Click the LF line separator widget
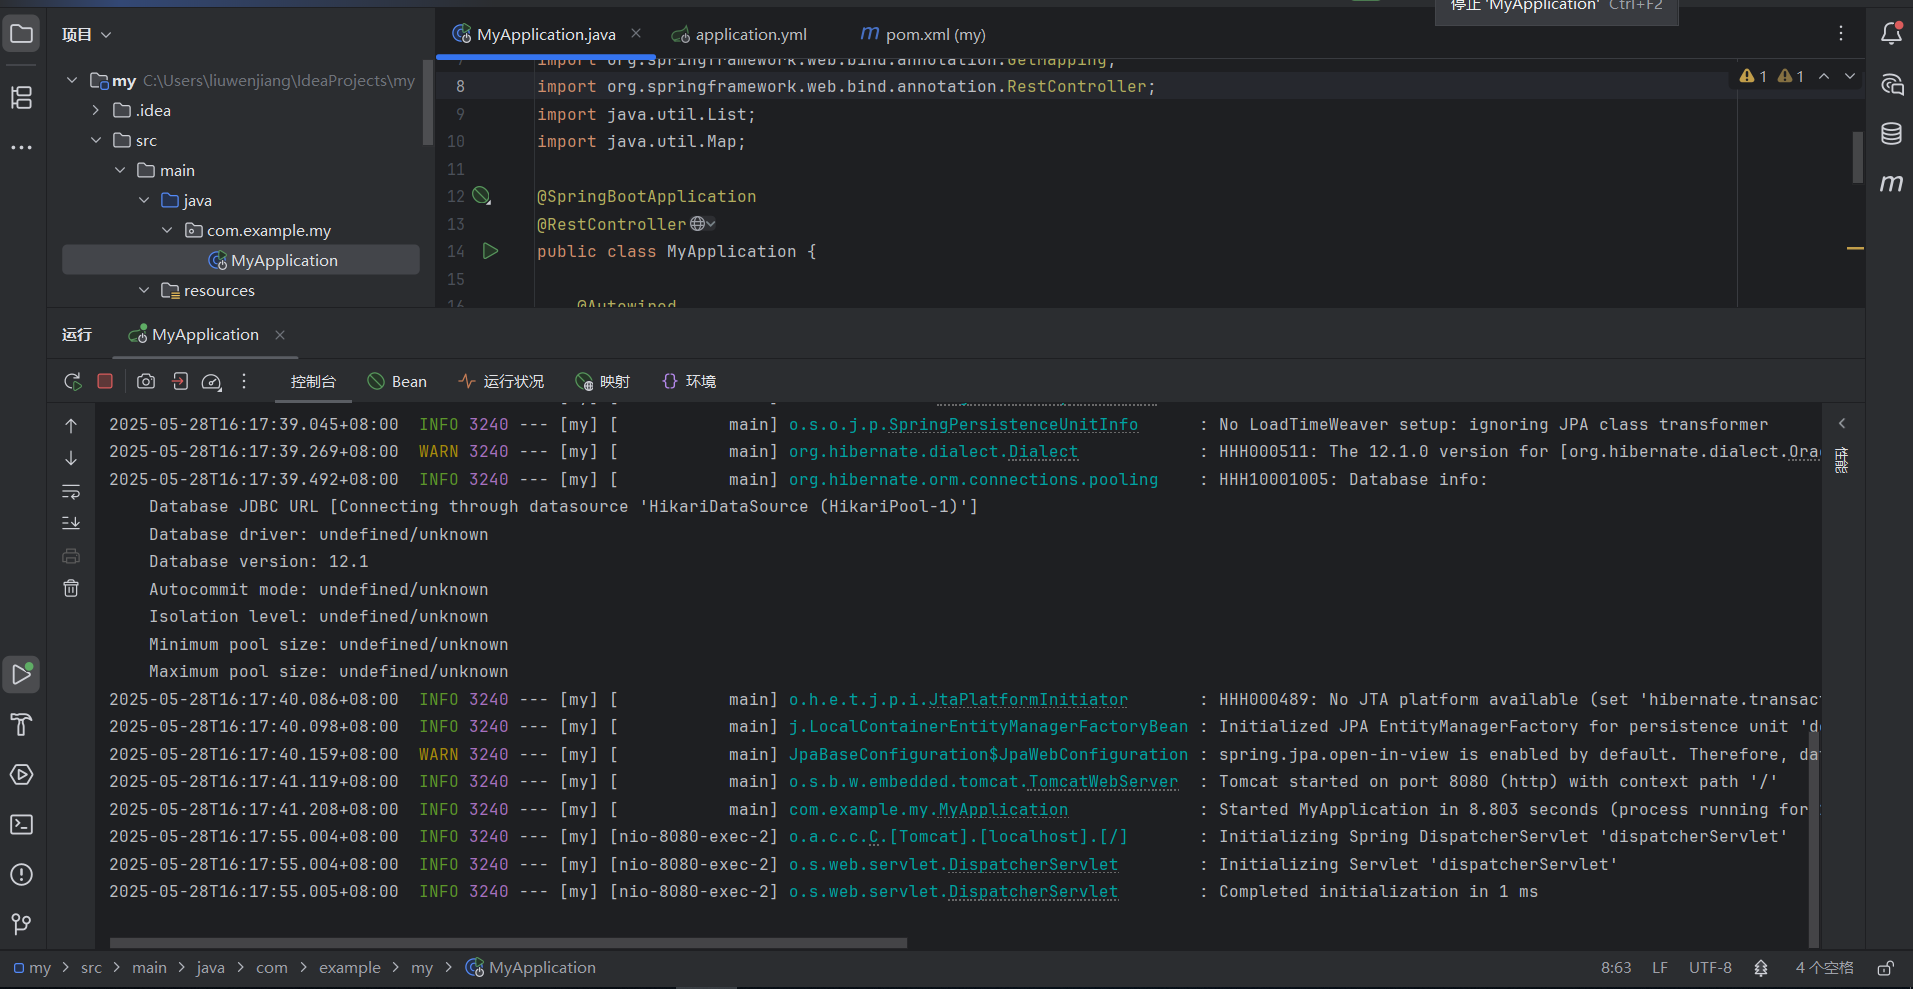Screen dimensions: 1913x989 (x=1660, y=968)
